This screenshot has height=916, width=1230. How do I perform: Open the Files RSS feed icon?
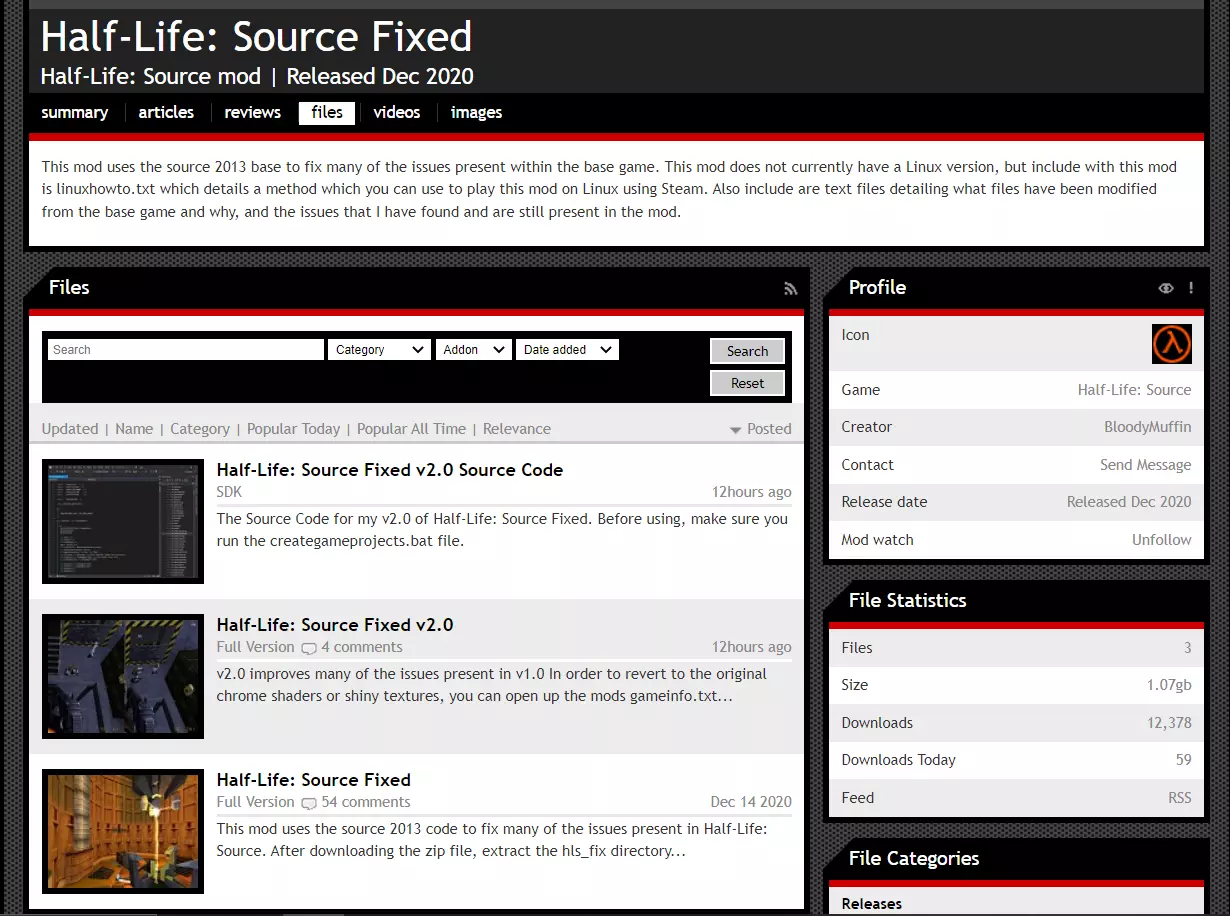click(x=790, y=288)
